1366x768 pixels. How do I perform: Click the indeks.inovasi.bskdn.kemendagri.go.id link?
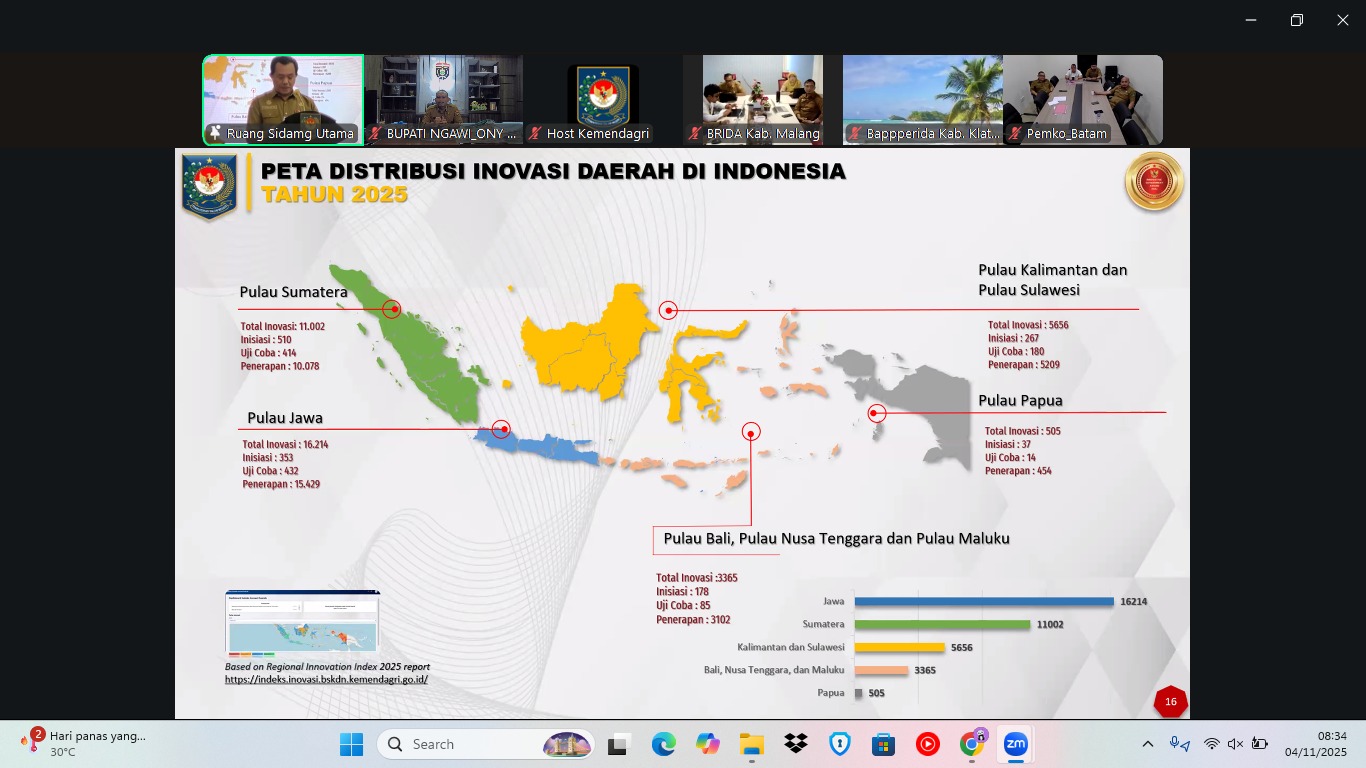point(326,680)
